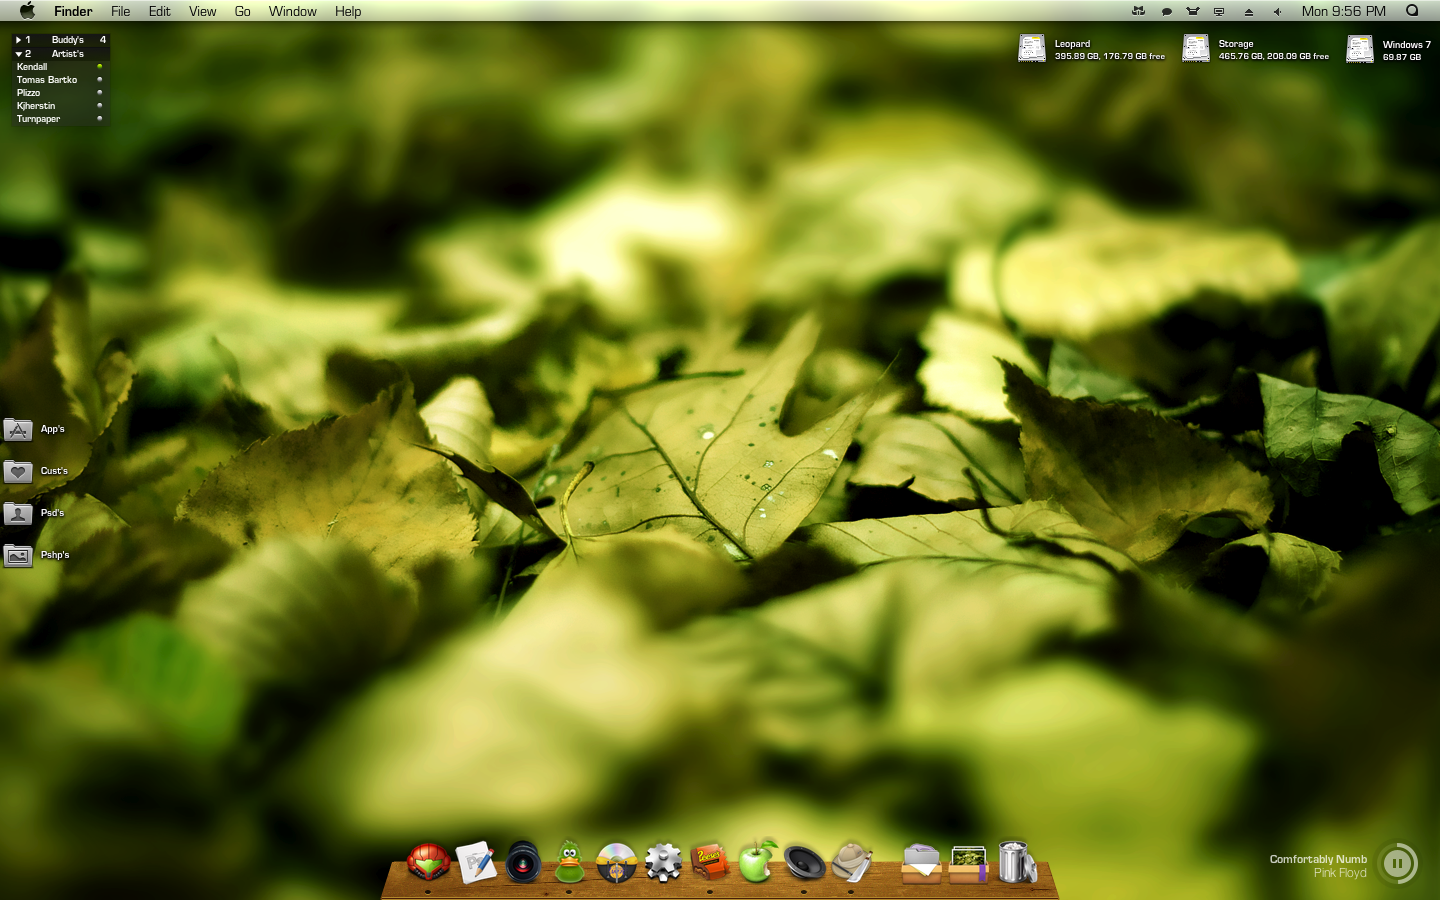Click the Reese's candy dock icon
Image resolution: width=1440 pixels, height=900 pixels.
[709, 861]
